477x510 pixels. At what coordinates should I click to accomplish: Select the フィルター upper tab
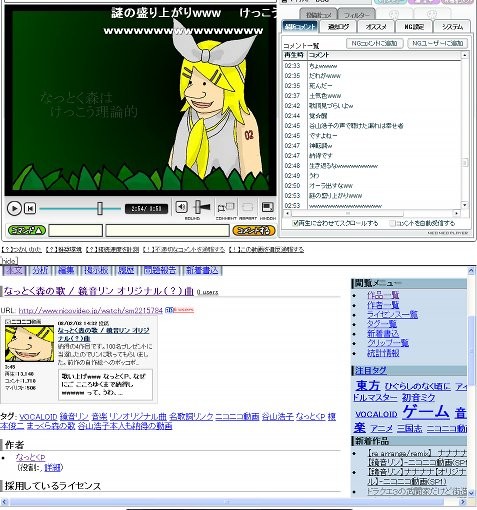356,15
